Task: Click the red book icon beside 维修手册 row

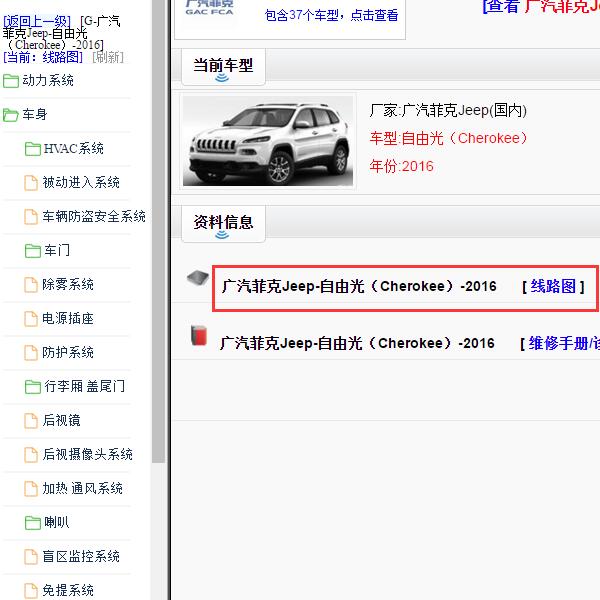Action: (x=199, y=335)
